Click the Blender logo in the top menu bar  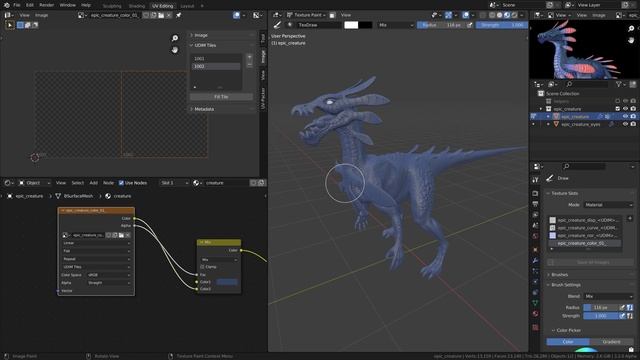[x=7, y=5]
